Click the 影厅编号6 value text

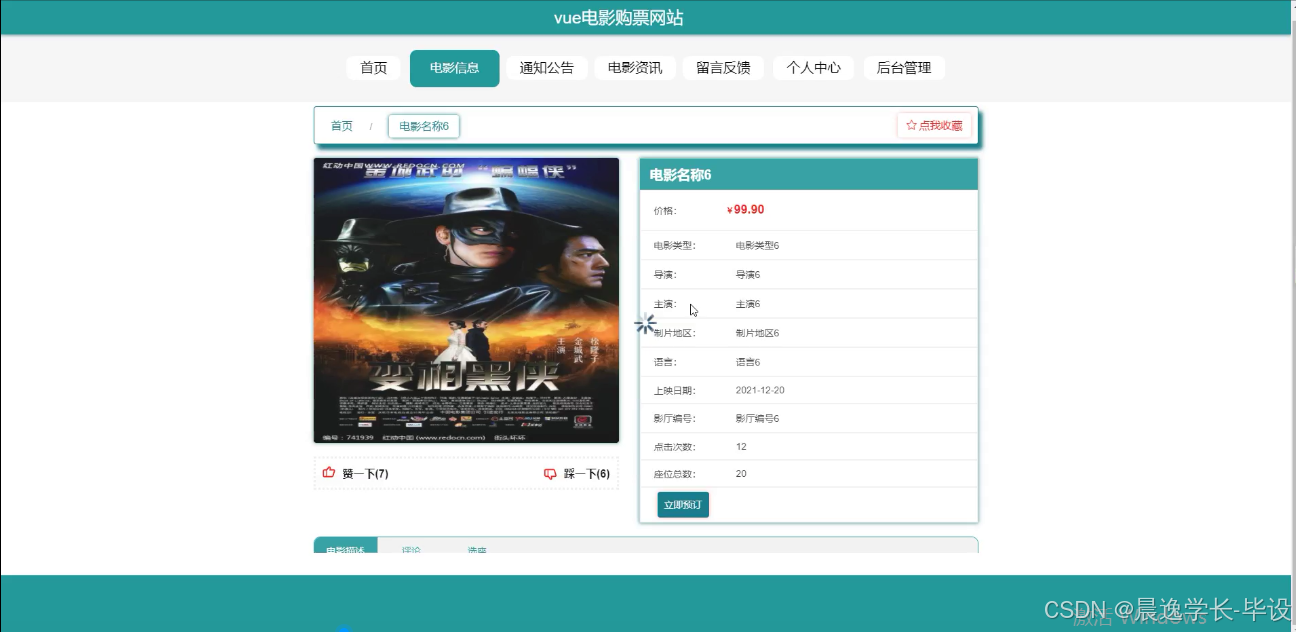click(x=757, y=419)
